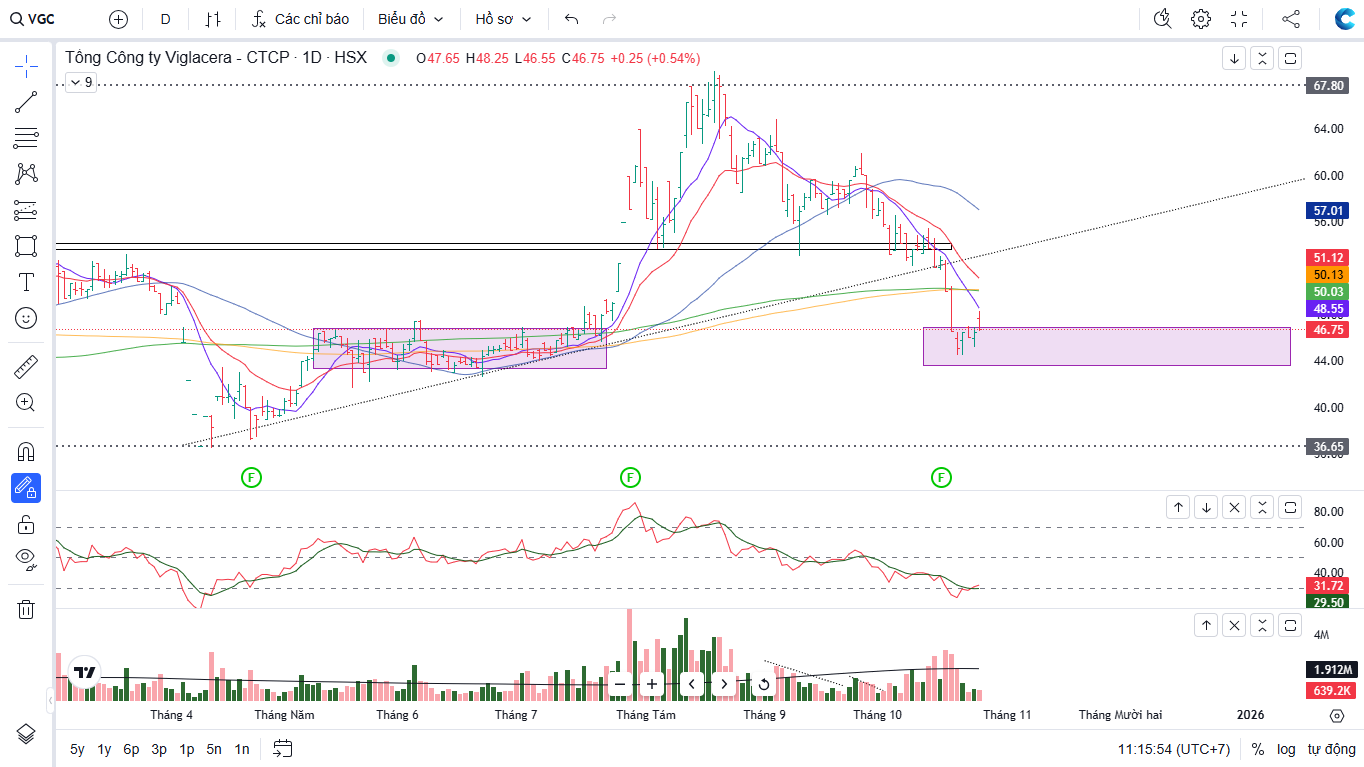
Task: Click the undo arrow button
Action: coord(572,19)
